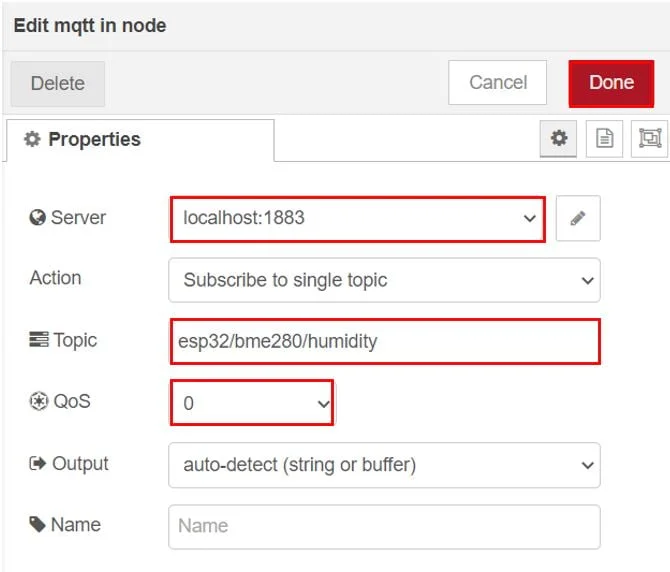The width and height of the screenshot is (670, 572).
Task: Focus the empty Name input field
Action: 385,527
